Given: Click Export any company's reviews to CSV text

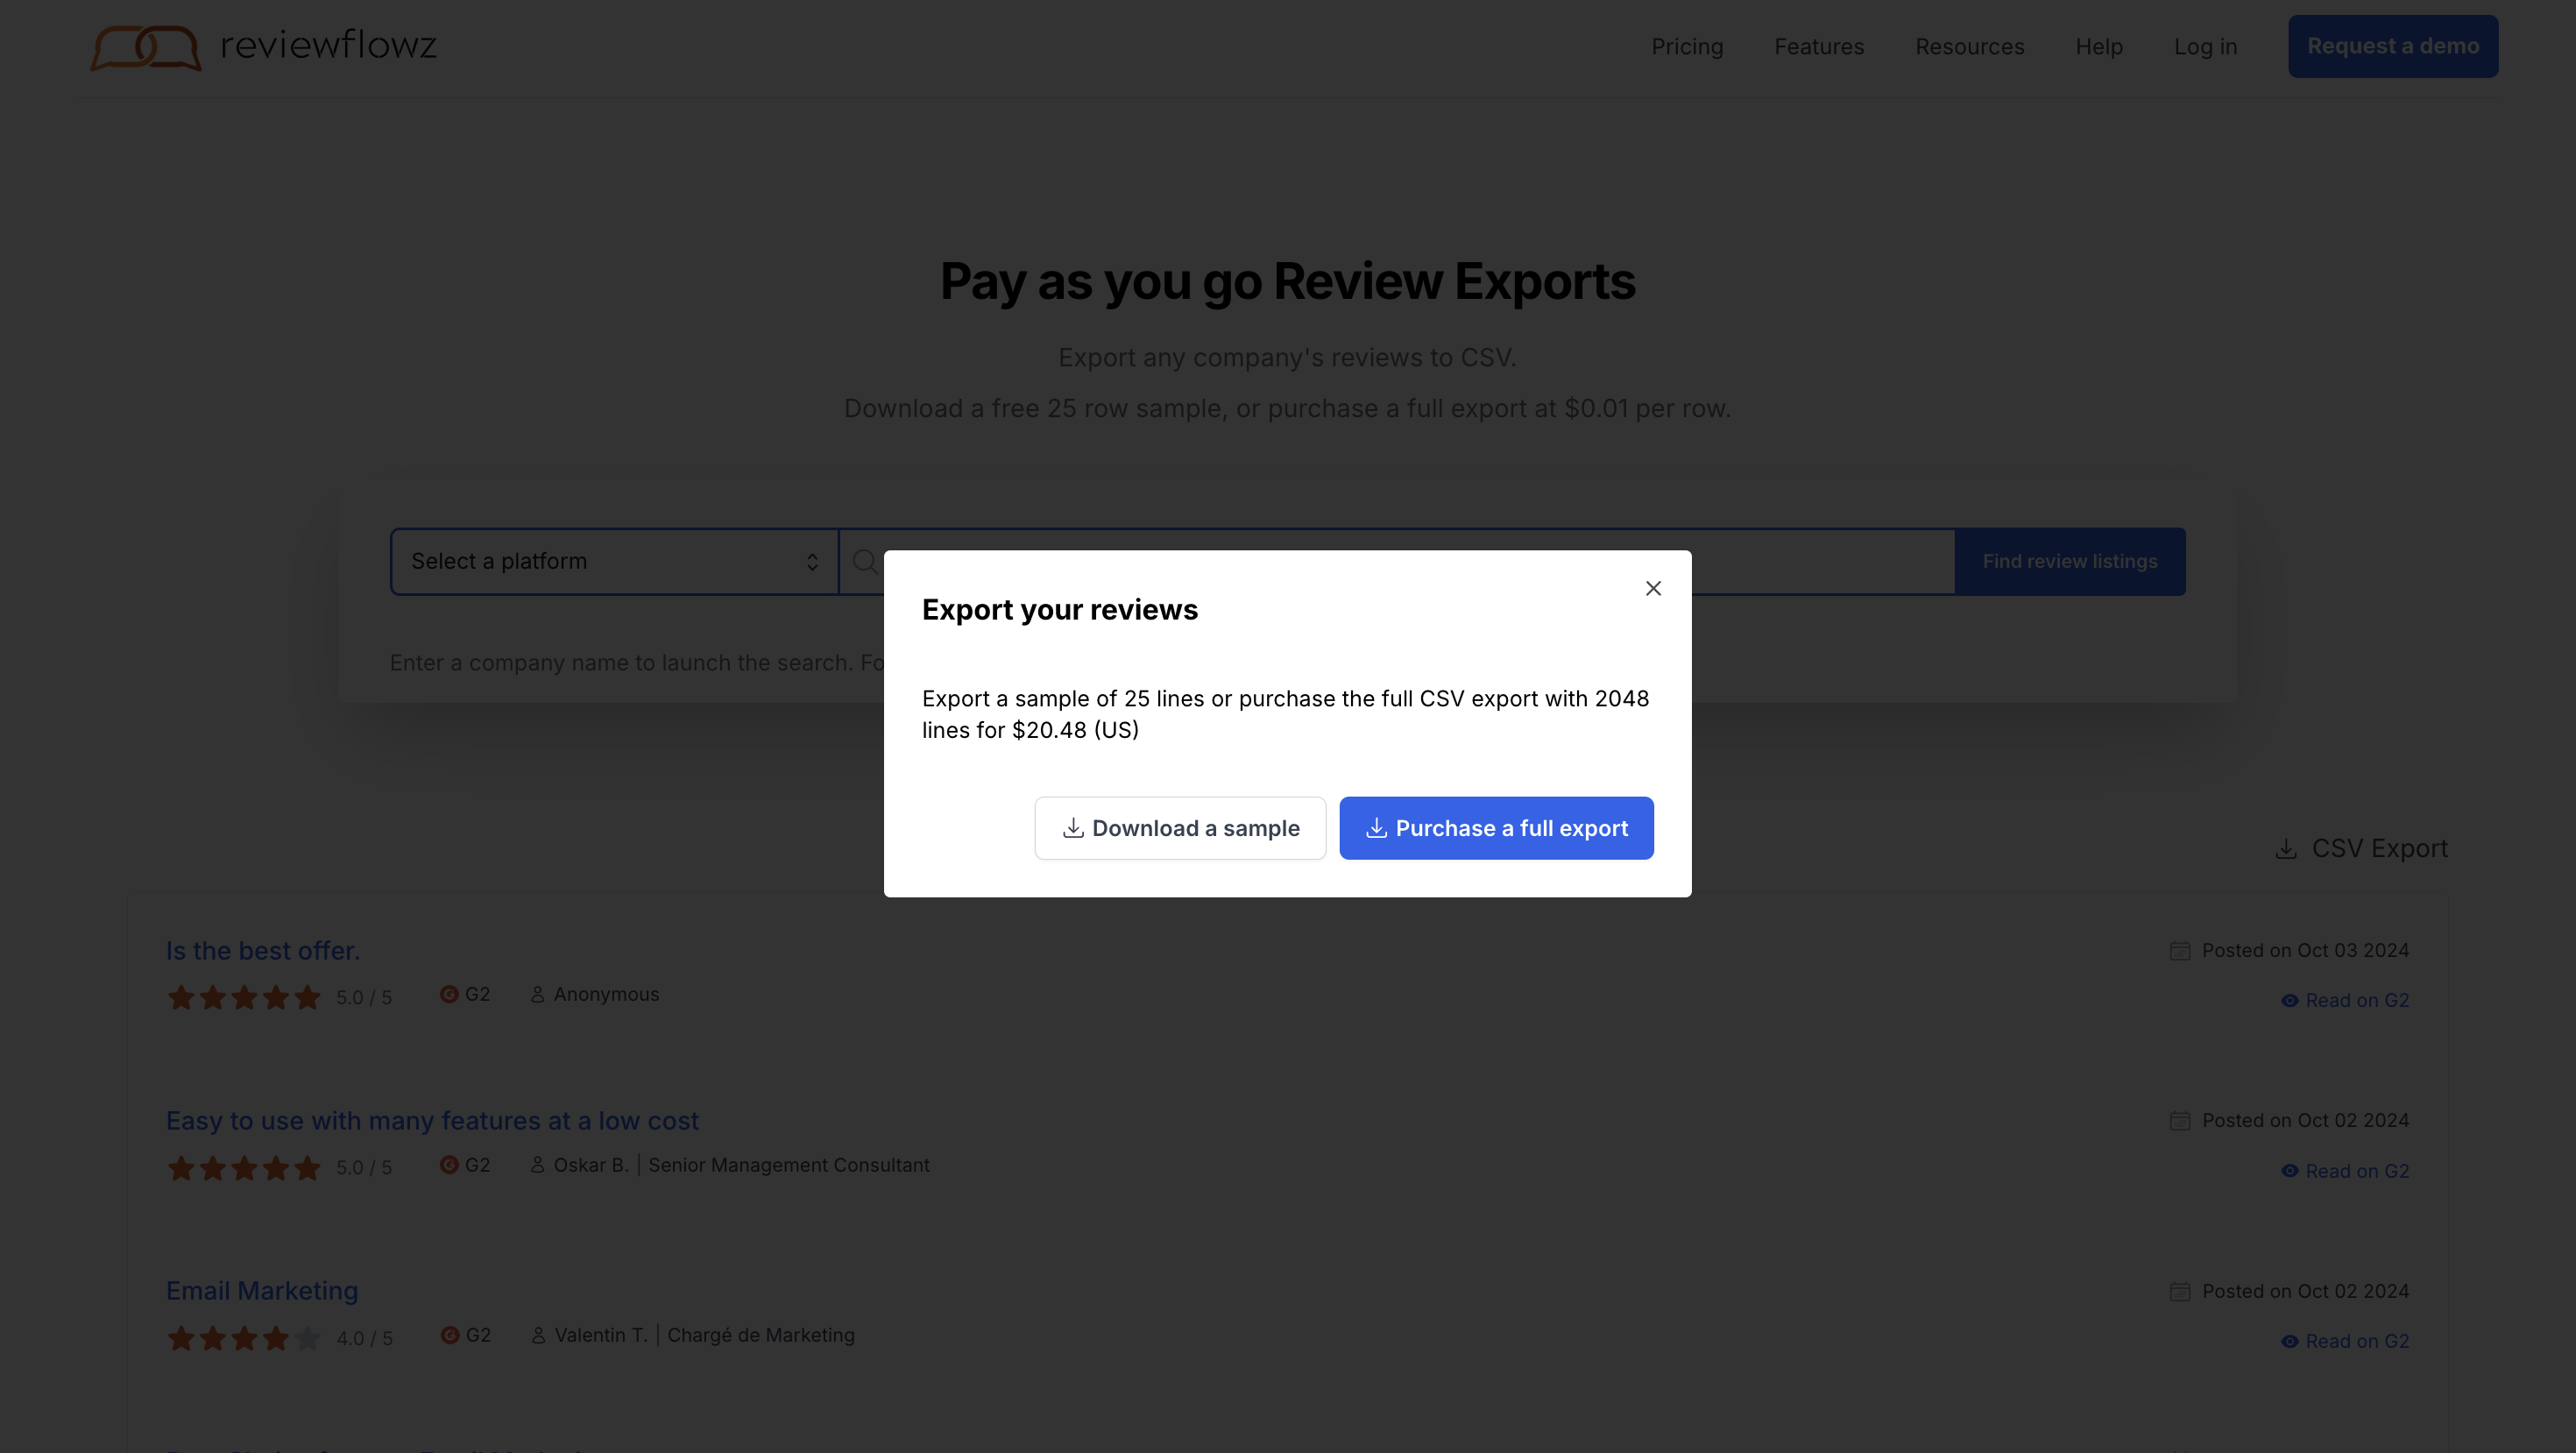Looking at the screenshot, I should click(1287, 357).
